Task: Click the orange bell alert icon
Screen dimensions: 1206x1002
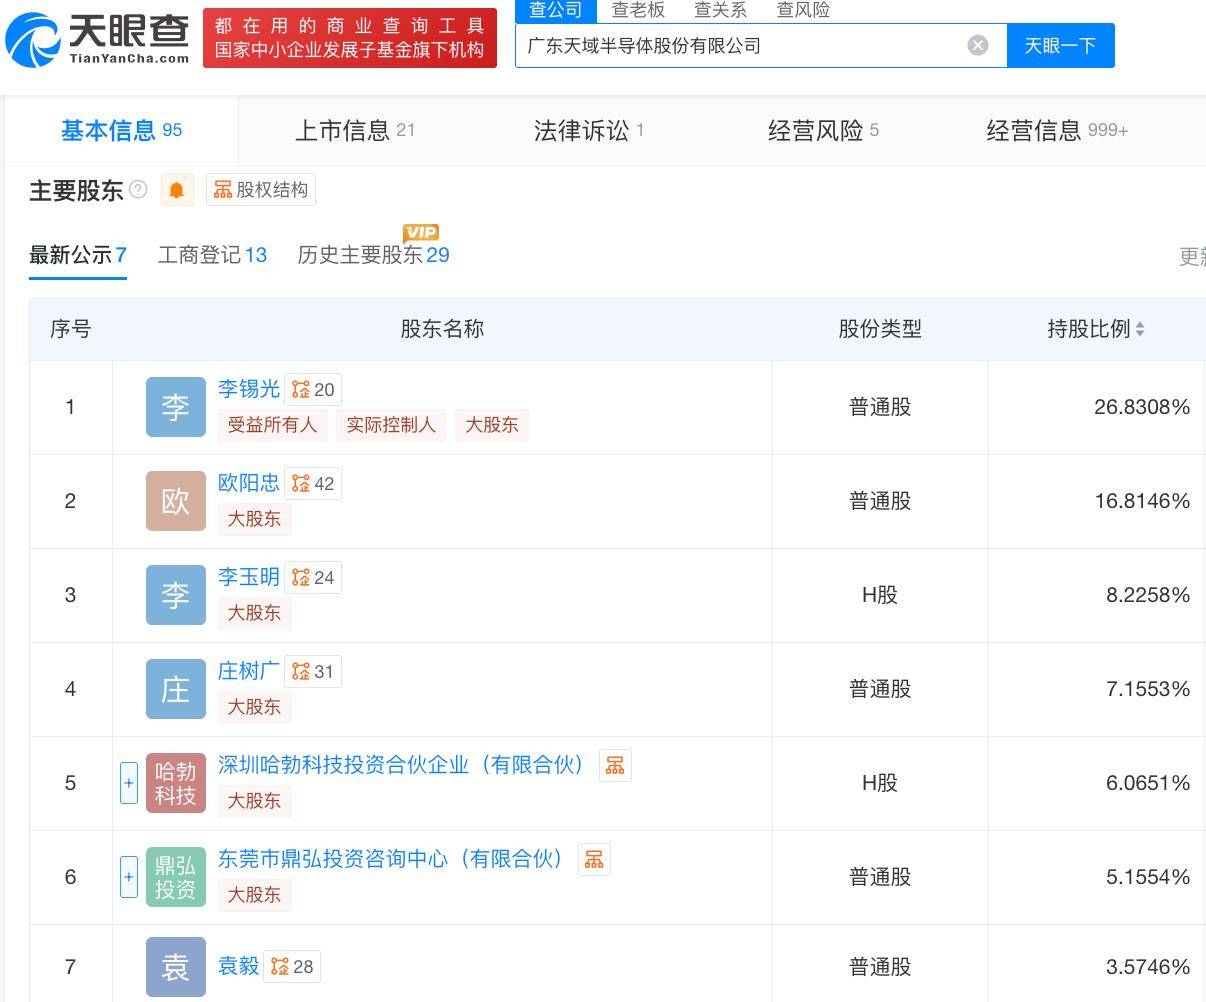Action: tap(177, 190)
